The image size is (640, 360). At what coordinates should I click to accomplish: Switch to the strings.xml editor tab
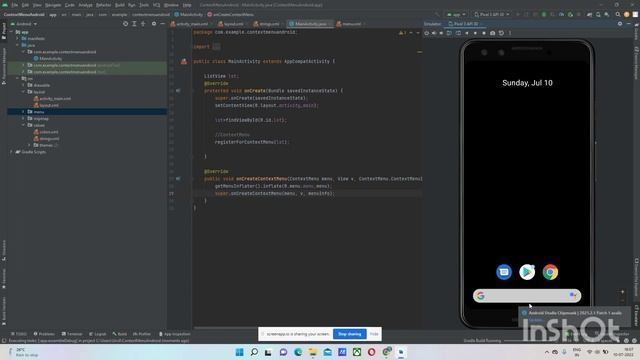click(x=267, y=24)
